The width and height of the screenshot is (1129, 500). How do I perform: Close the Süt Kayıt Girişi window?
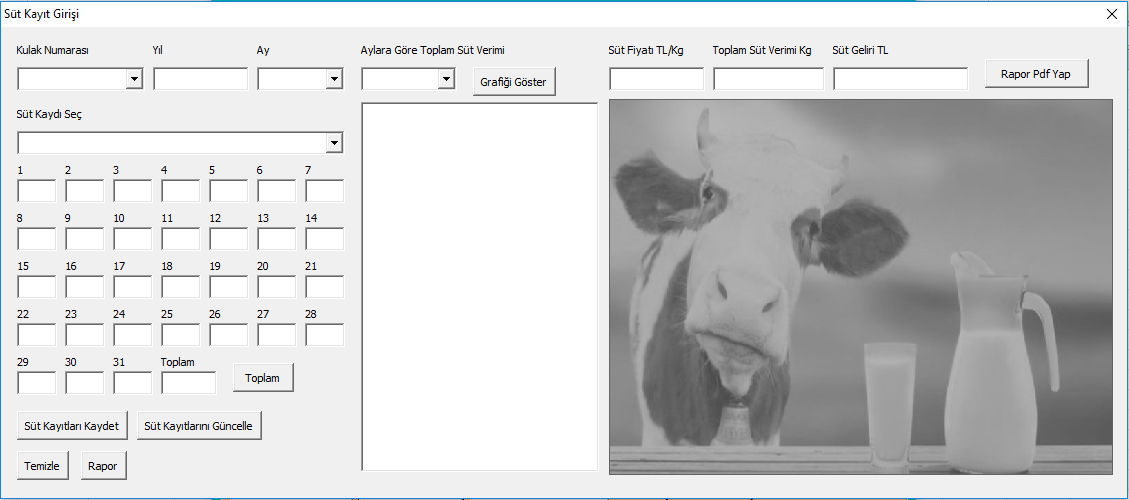point(1112,14)
